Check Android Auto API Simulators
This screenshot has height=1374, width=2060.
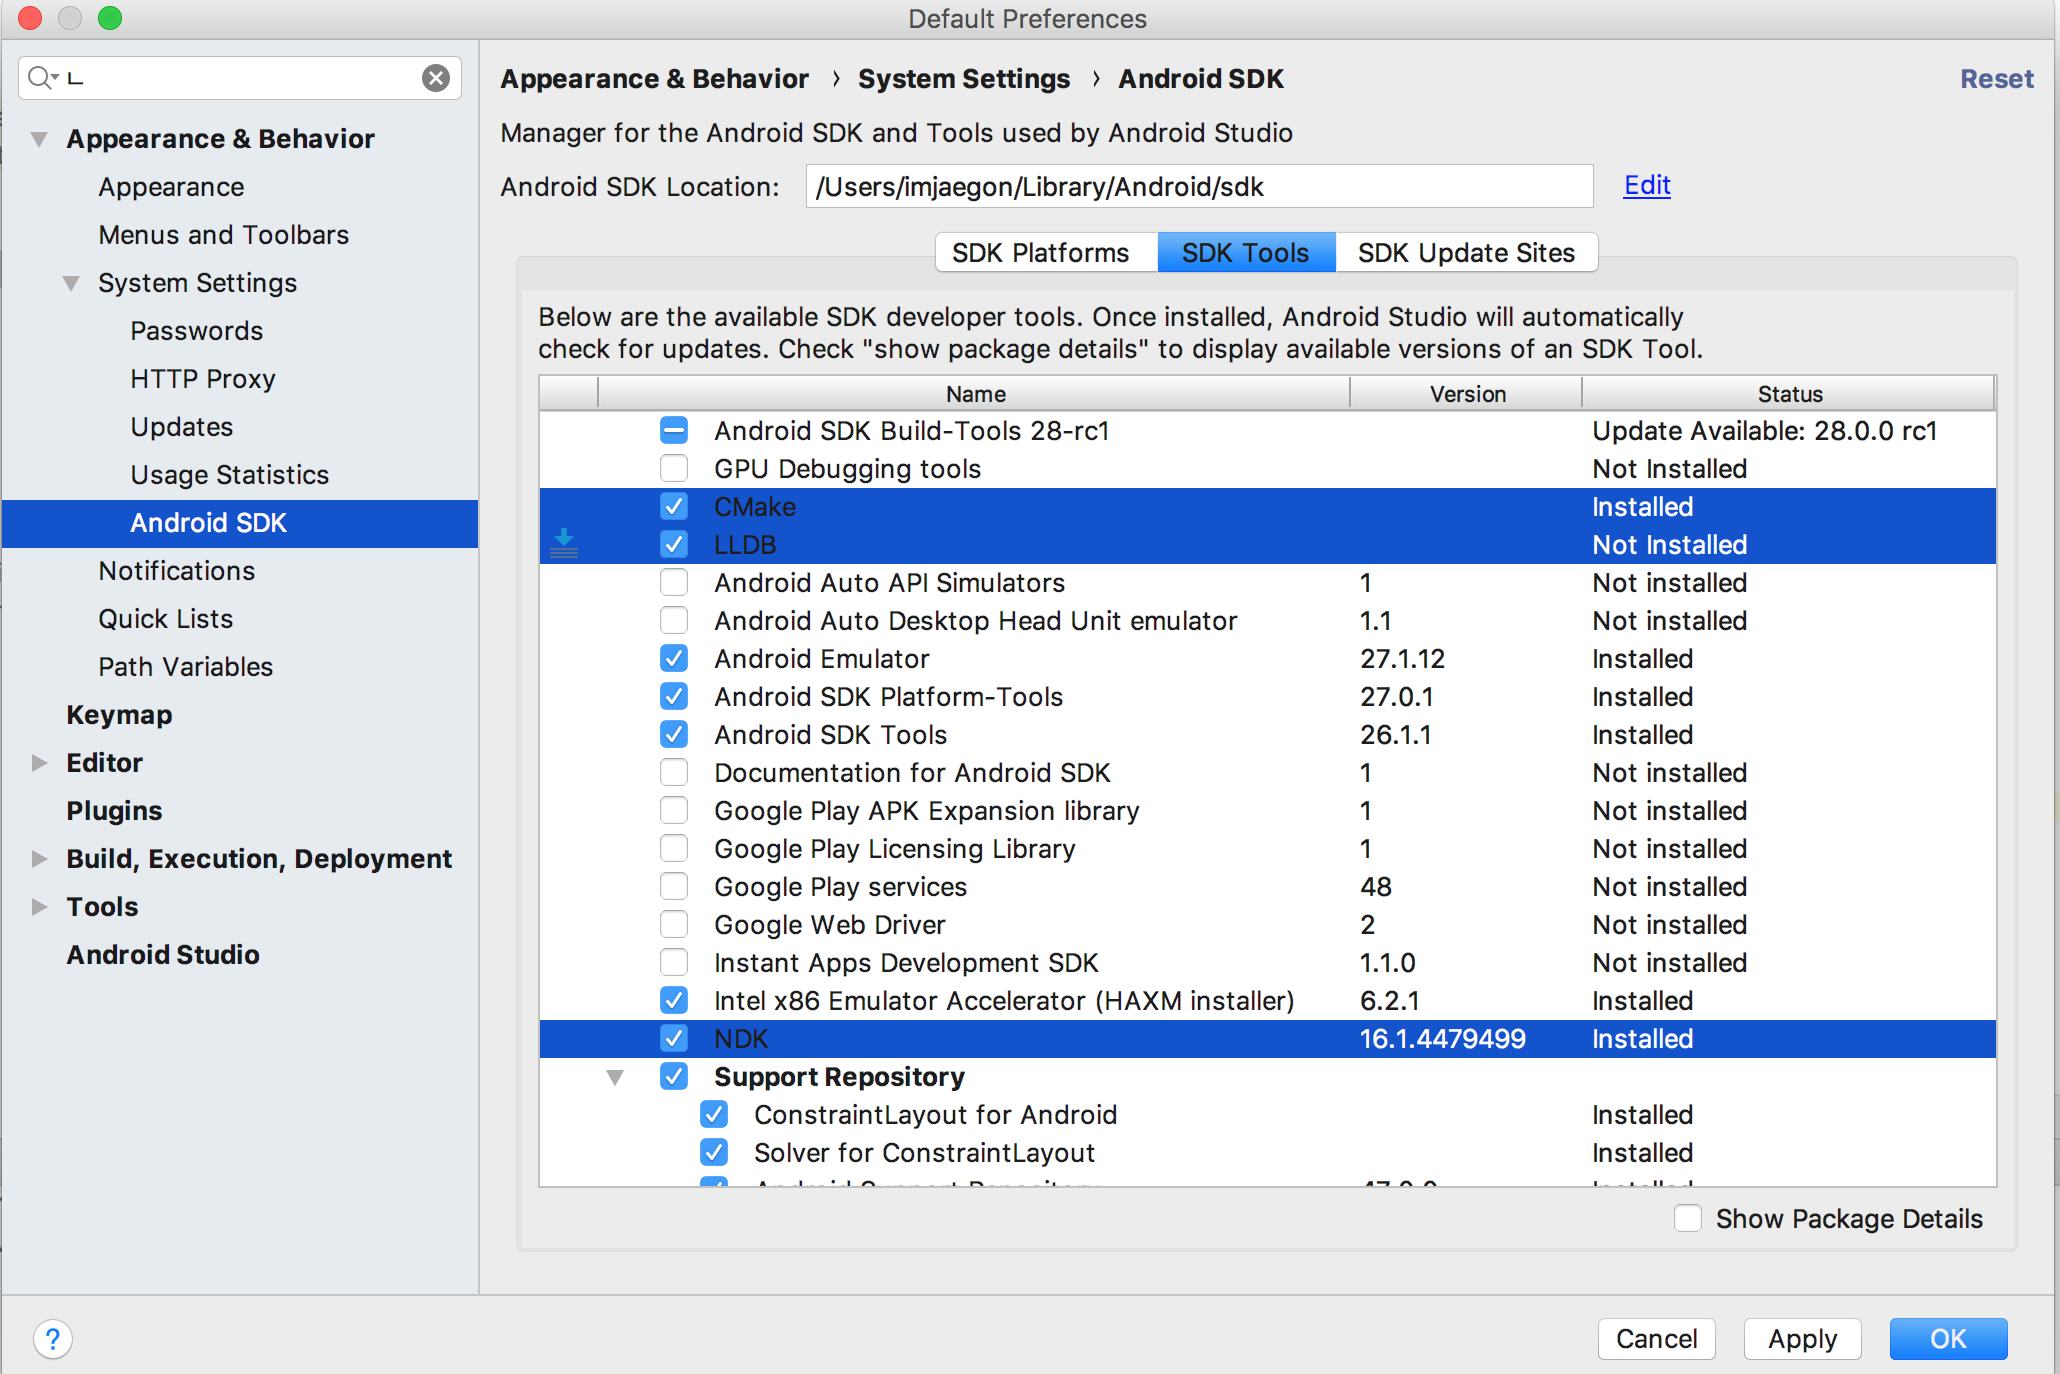[674, 582]
